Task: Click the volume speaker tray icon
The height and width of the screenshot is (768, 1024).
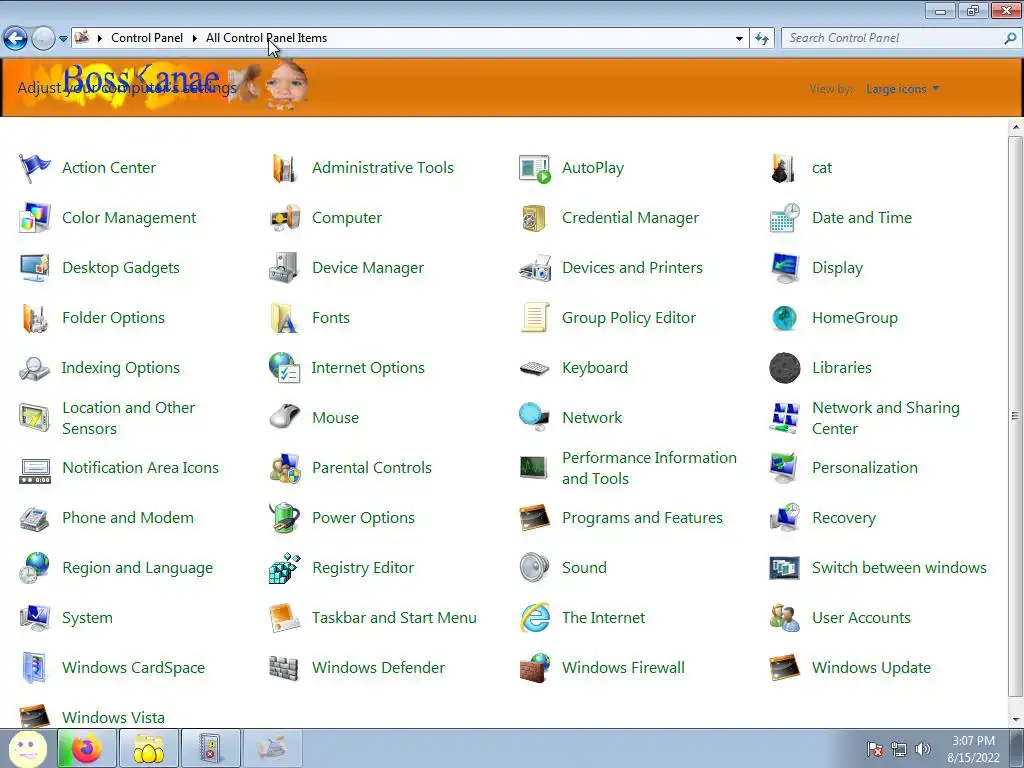Action: click(923, 749)
